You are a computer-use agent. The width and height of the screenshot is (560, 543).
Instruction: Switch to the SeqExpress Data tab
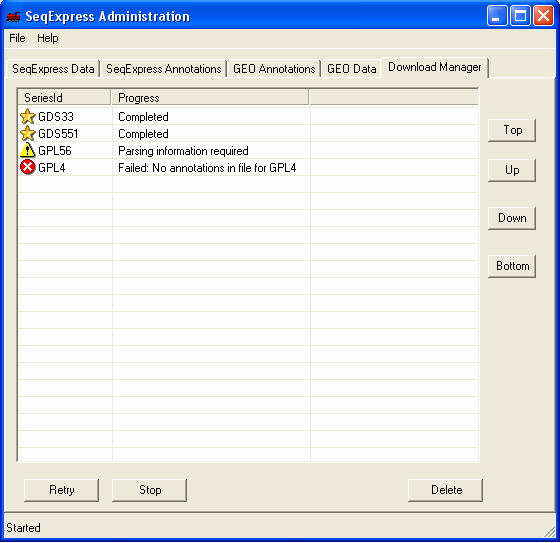coord(53,69)
